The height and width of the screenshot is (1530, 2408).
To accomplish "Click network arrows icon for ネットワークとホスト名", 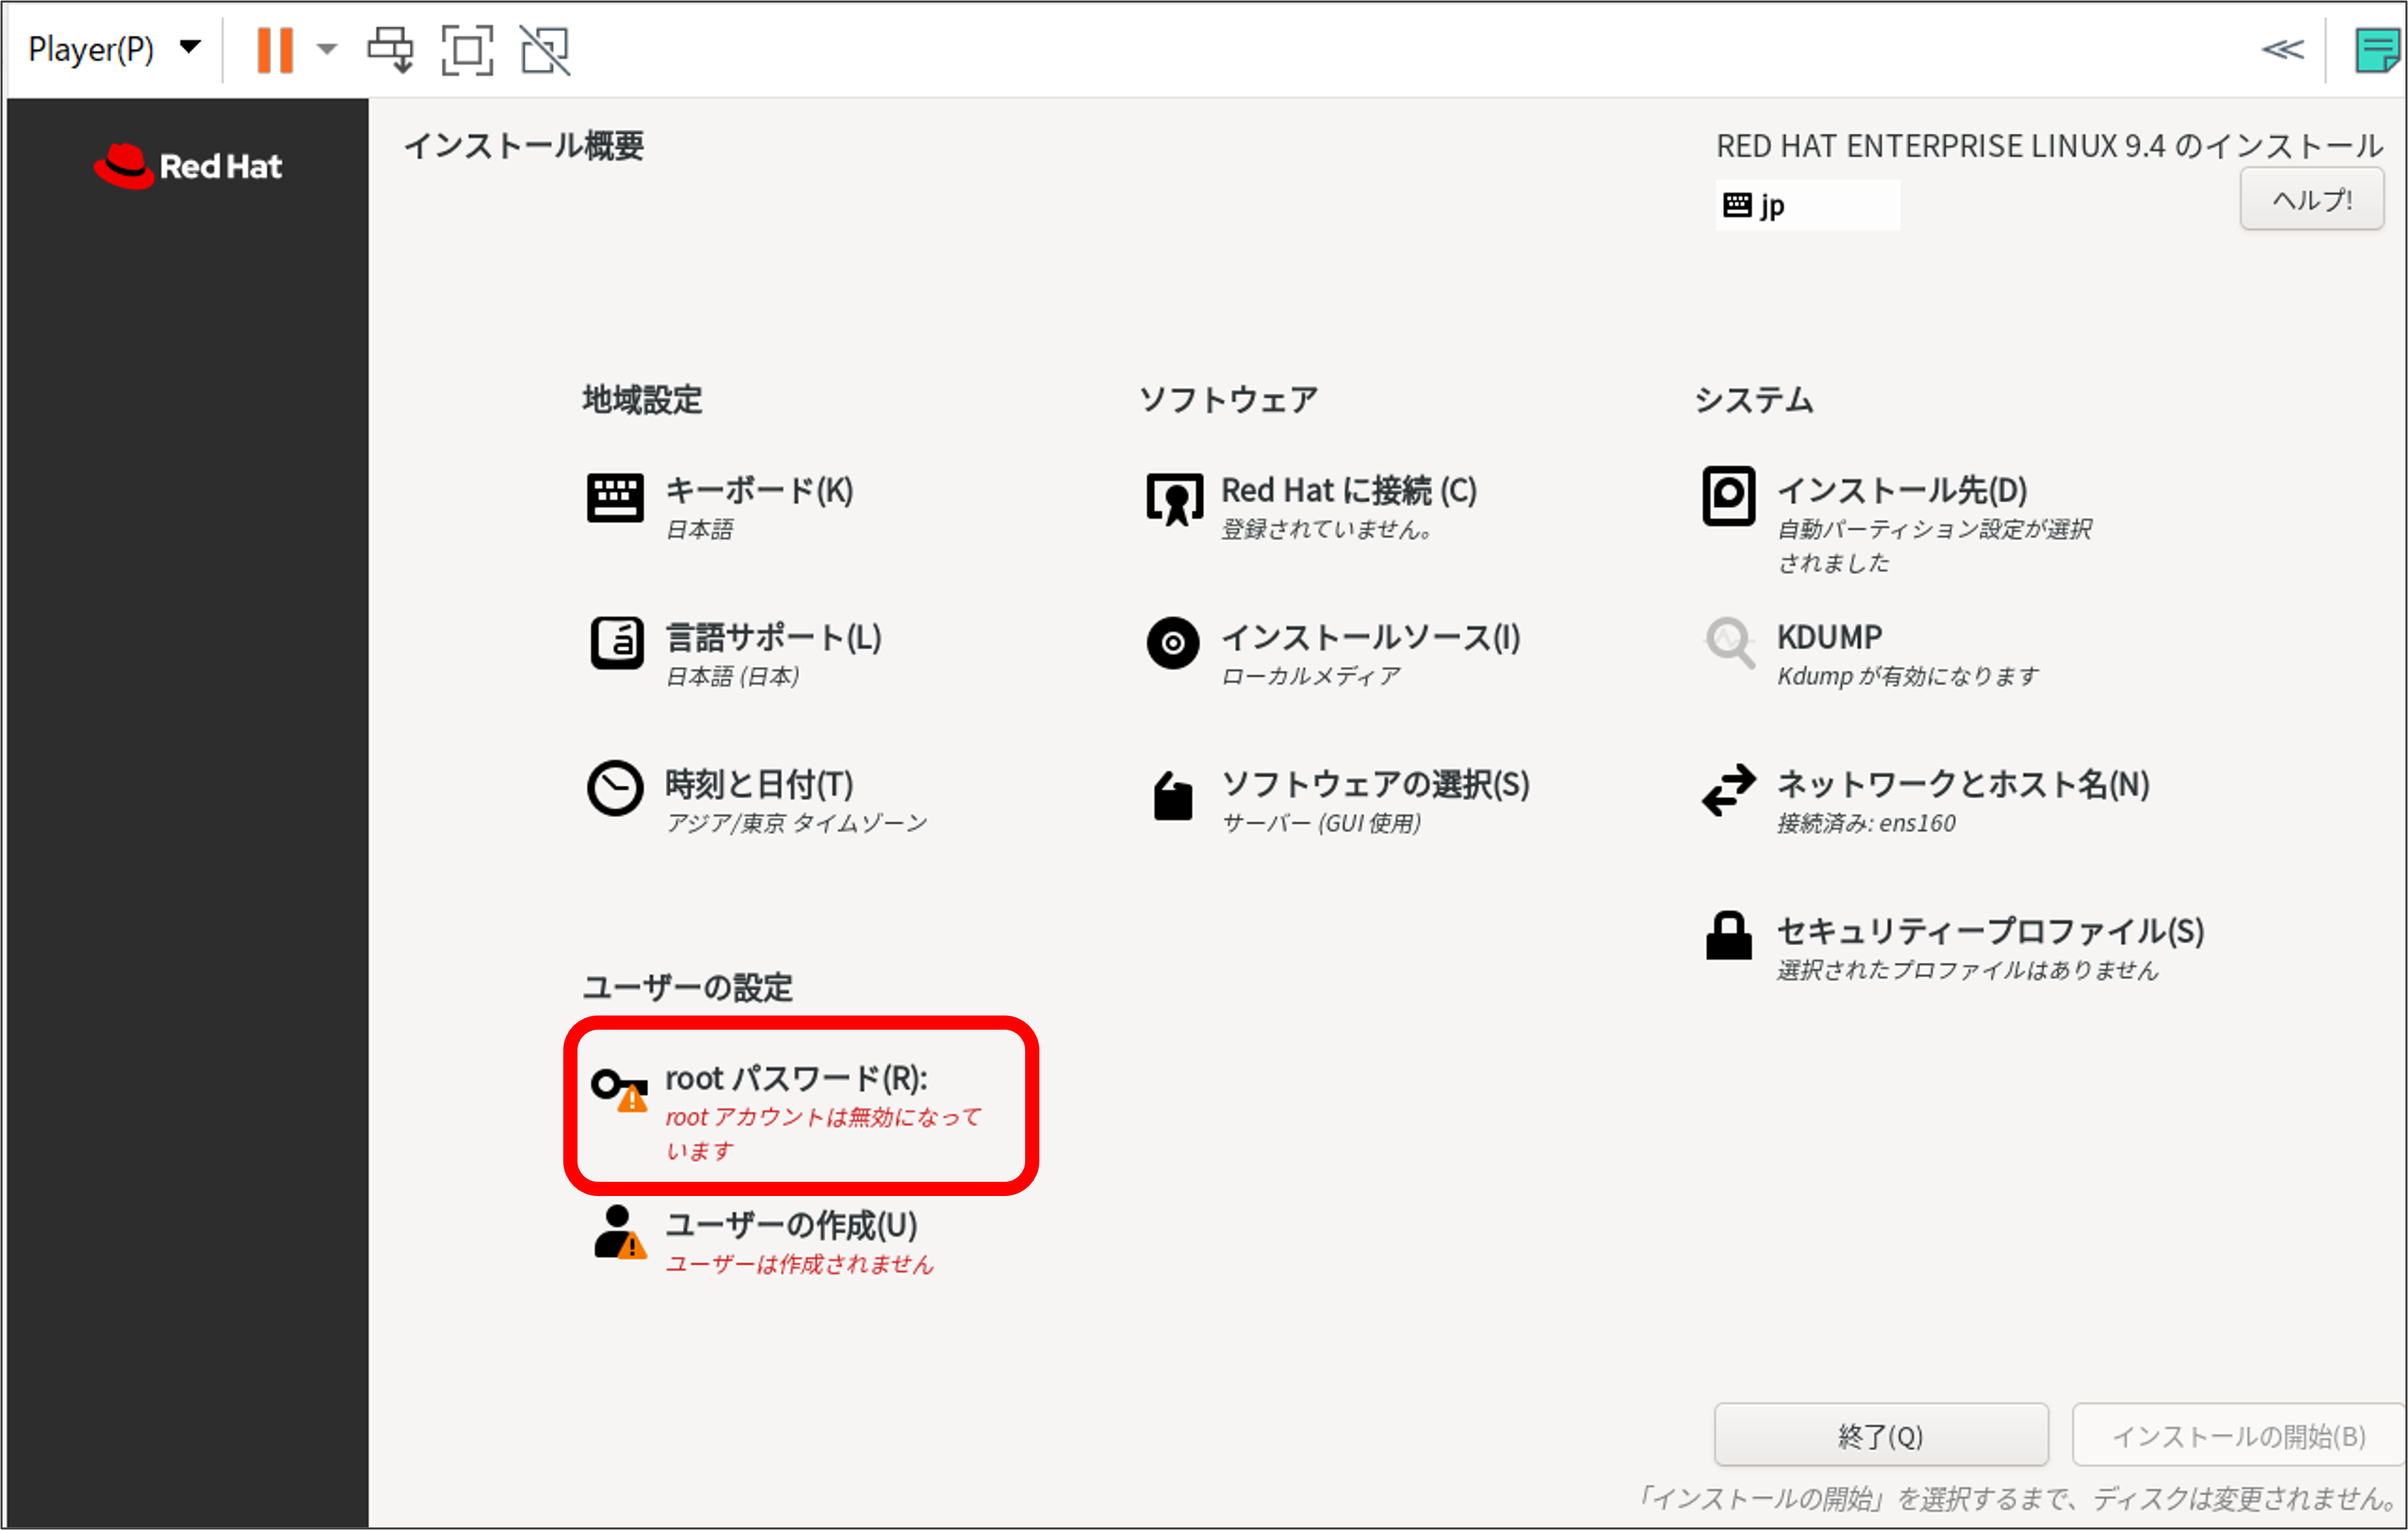I will click(x=1728, y=790).
